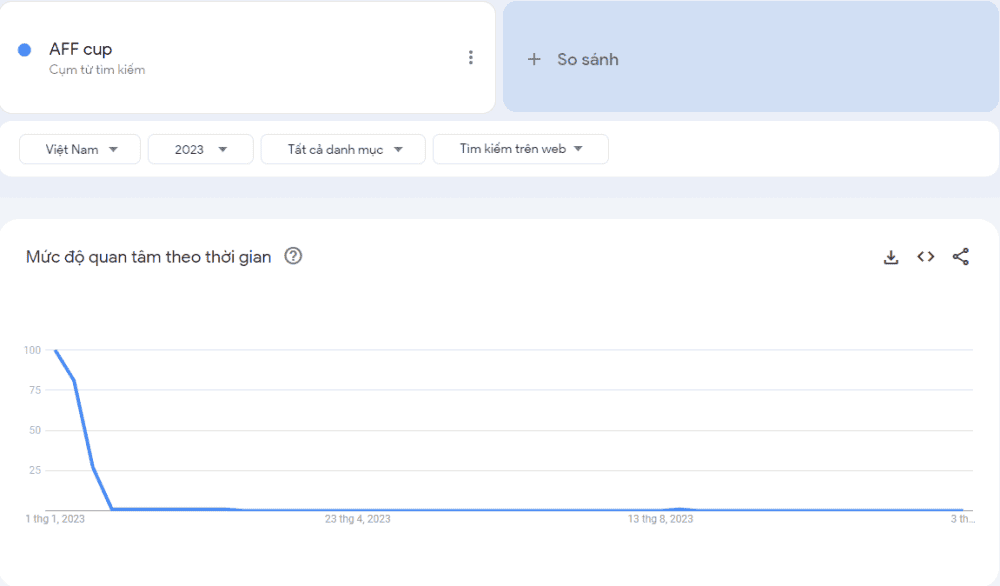The image size is (1000, 586).
Task: Click the 23 thg 4, 2023 axis label
Action: point(357,519)
